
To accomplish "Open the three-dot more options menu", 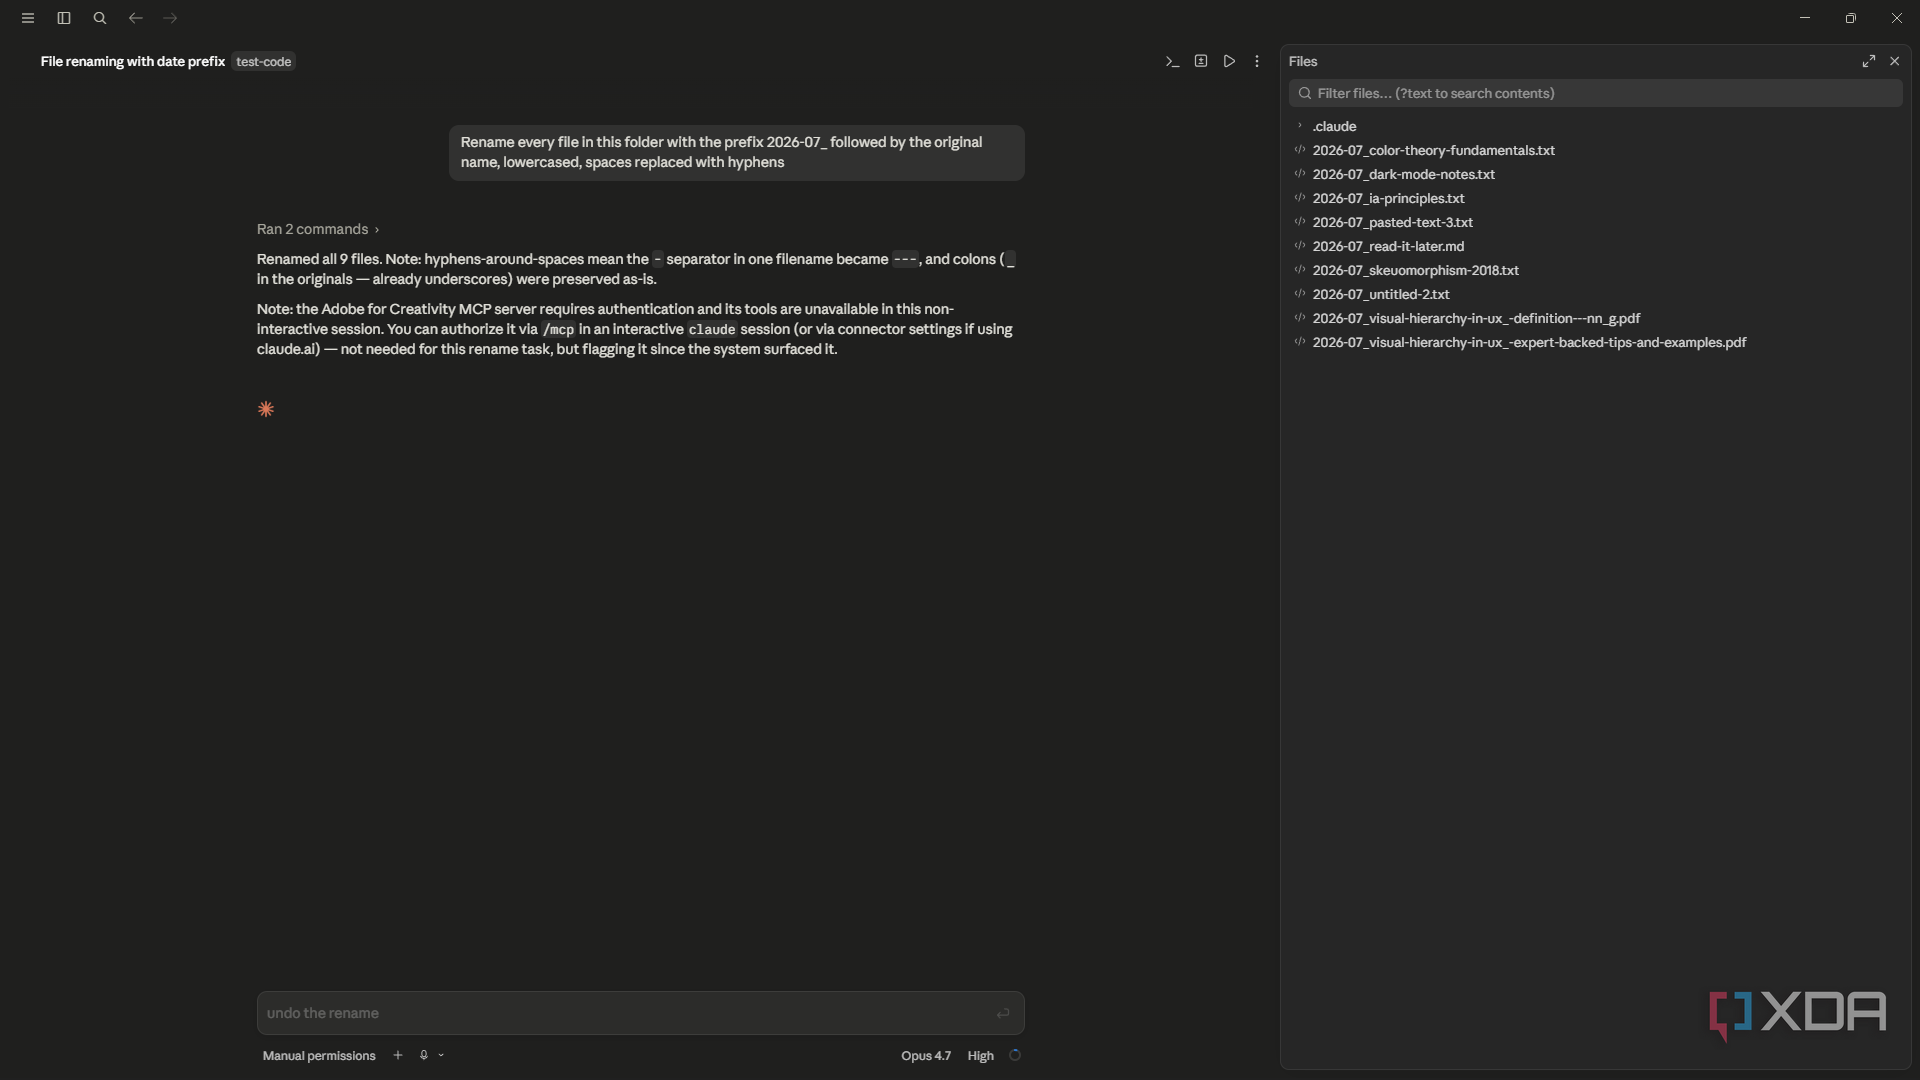I will coord(1257,61).
